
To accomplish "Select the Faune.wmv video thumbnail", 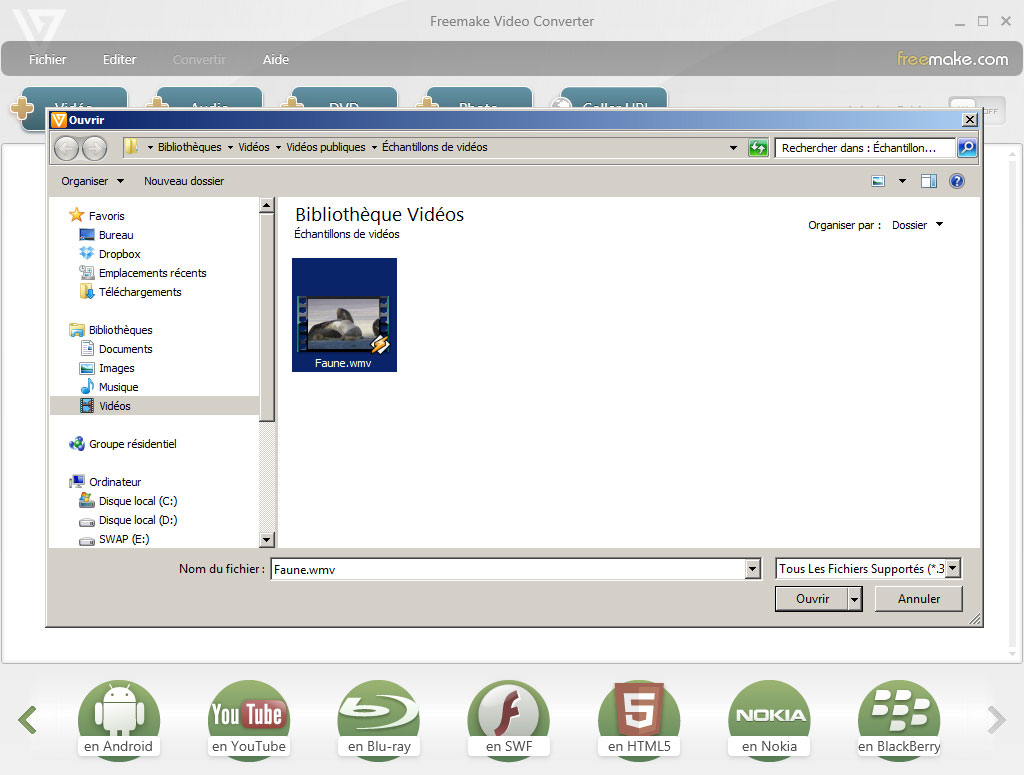I will pos(344,315).
